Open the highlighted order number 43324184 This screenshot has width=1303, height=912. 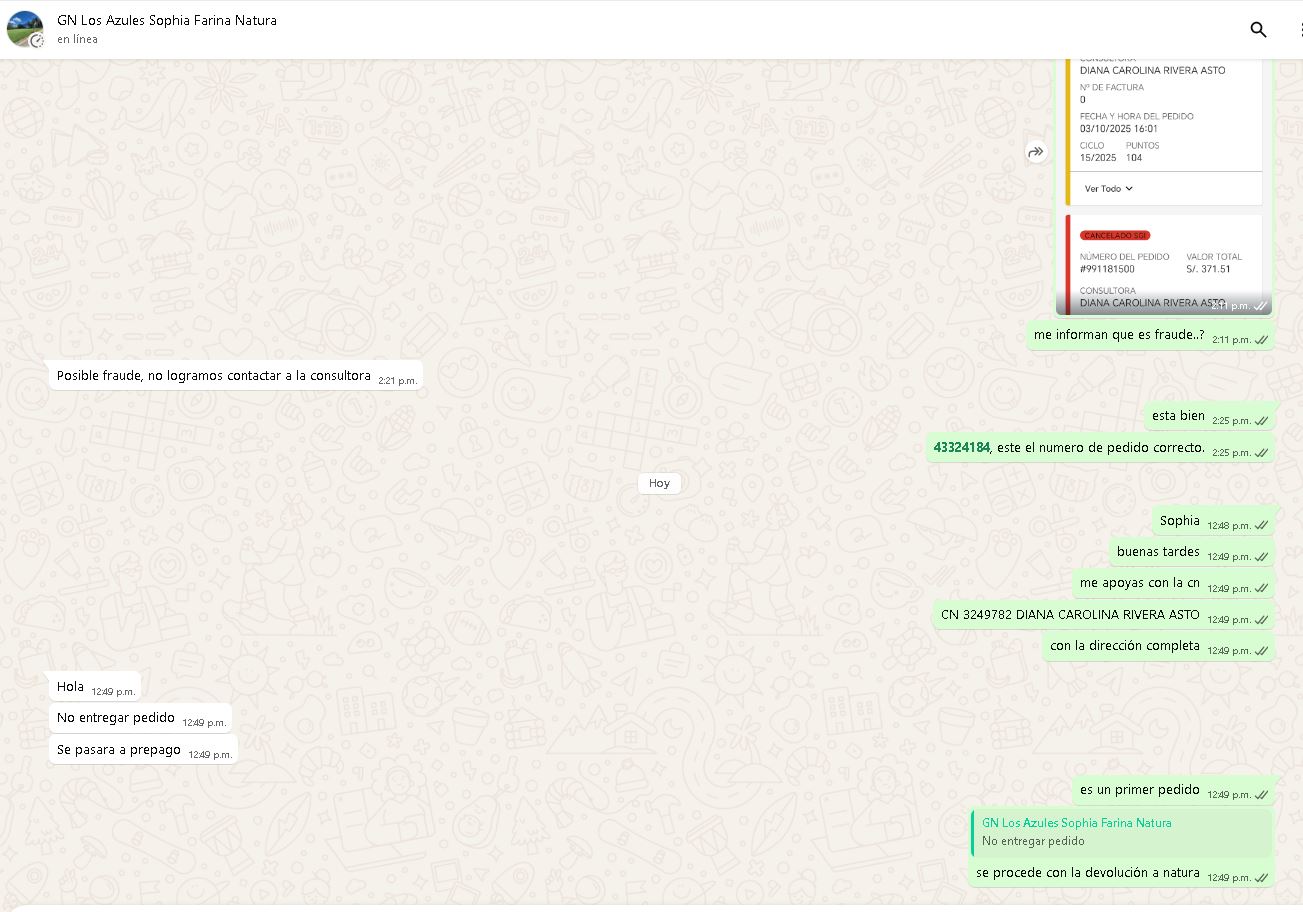point(961,448)
